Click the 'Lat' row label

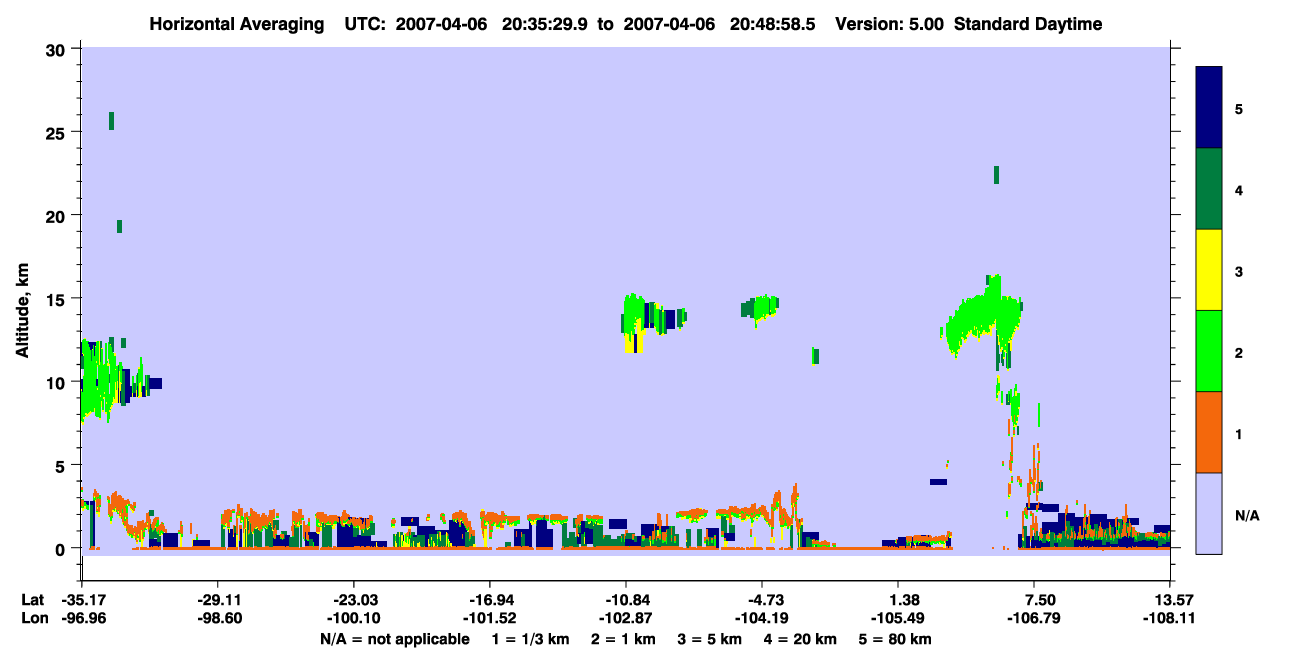click(32, 600)
